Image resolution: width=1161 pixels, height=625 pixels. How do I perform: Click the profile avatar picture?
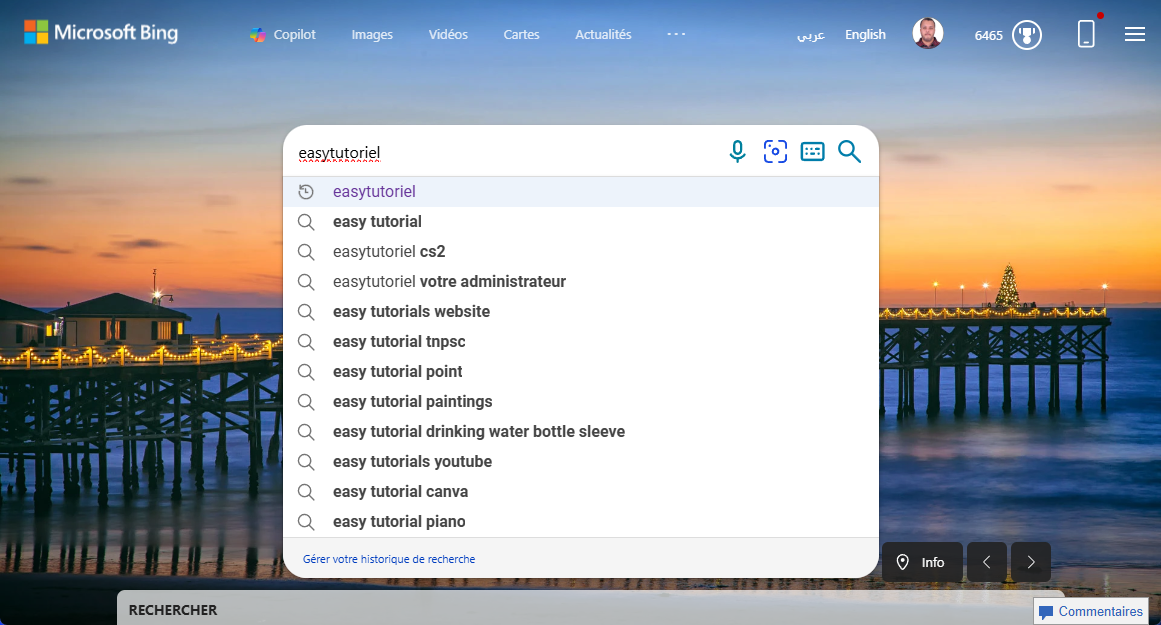point(928,32)
